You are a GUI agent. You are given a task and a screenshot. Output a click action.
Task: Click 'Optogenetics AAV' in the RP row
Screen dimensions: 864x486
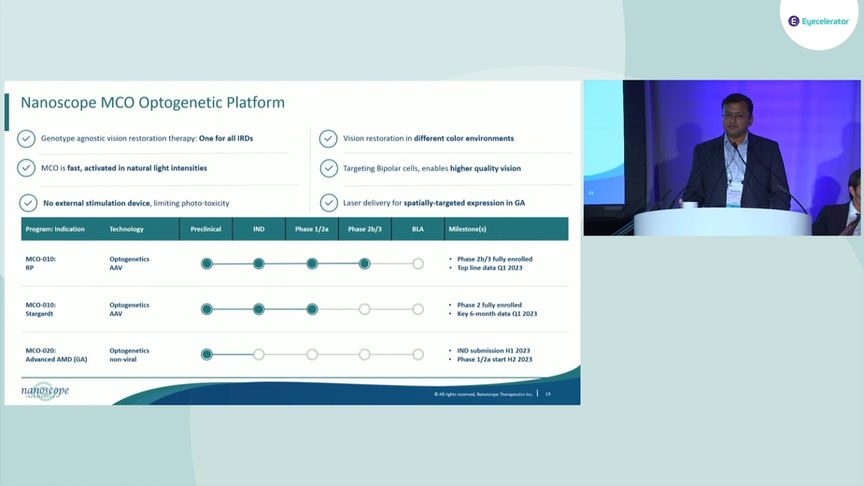click(129, 263)
